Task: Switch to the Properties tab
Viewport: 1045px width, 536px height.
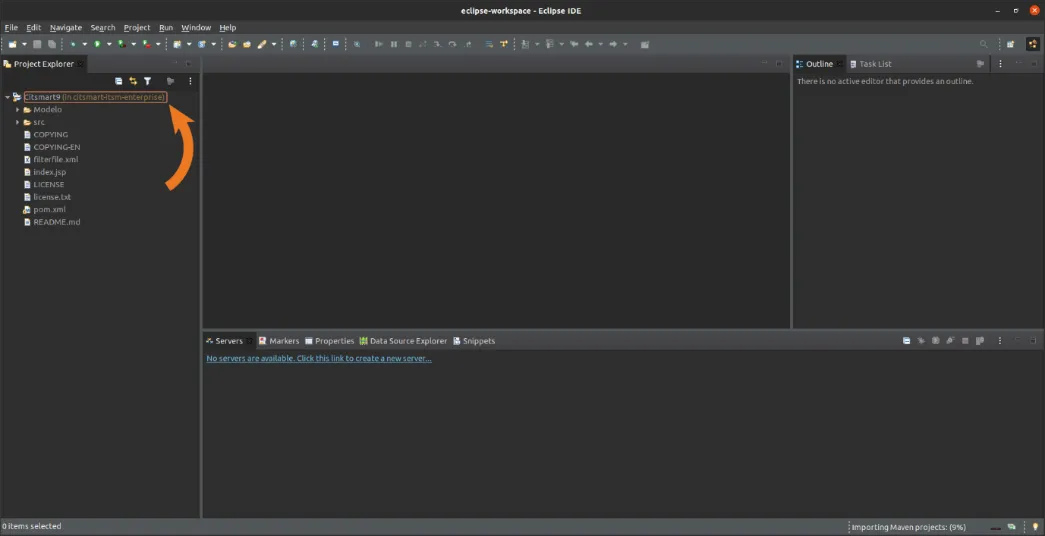Action: pyautogui.click(x=329, y=341)
